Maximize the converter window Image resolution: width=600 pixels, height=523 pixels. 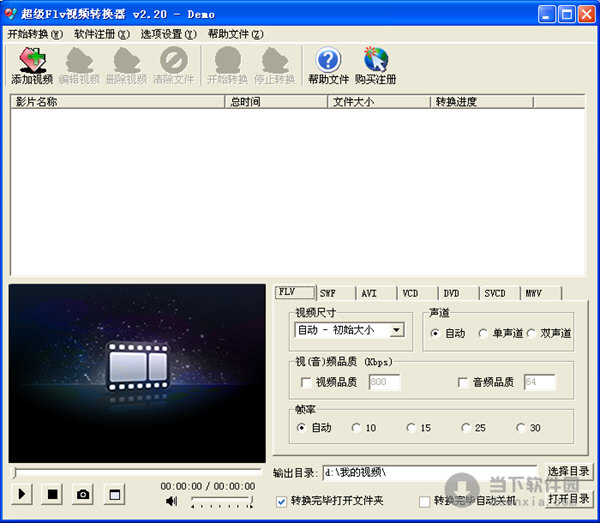(x=567, y=15)
